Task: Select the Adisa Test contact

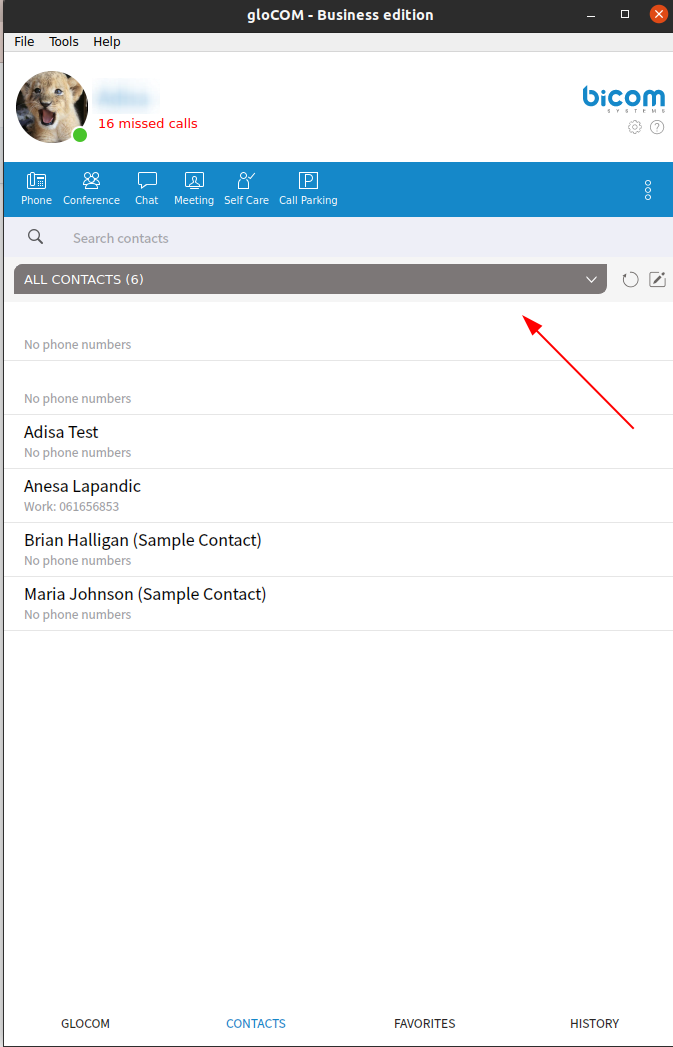Action: 339,441
